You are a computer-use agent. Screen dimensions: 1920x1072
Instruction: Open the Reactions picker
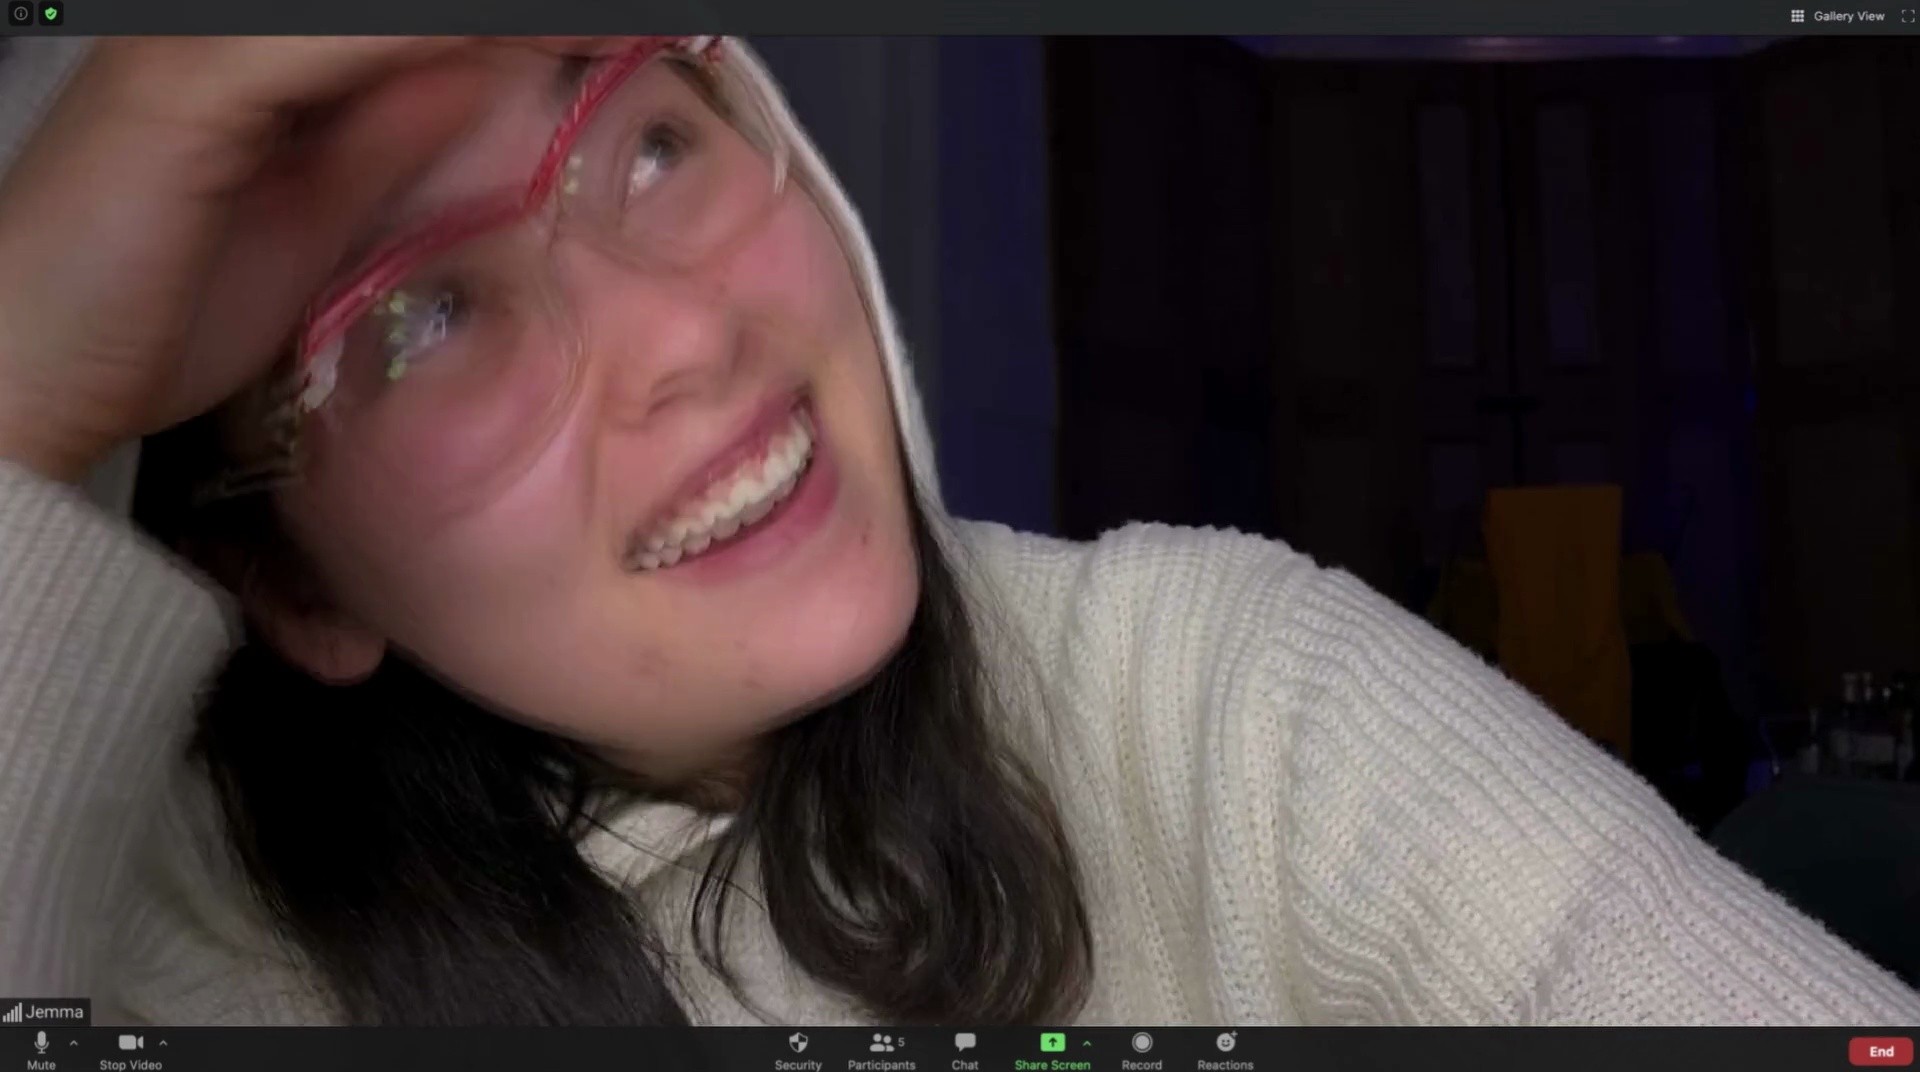[1225, 1050]
